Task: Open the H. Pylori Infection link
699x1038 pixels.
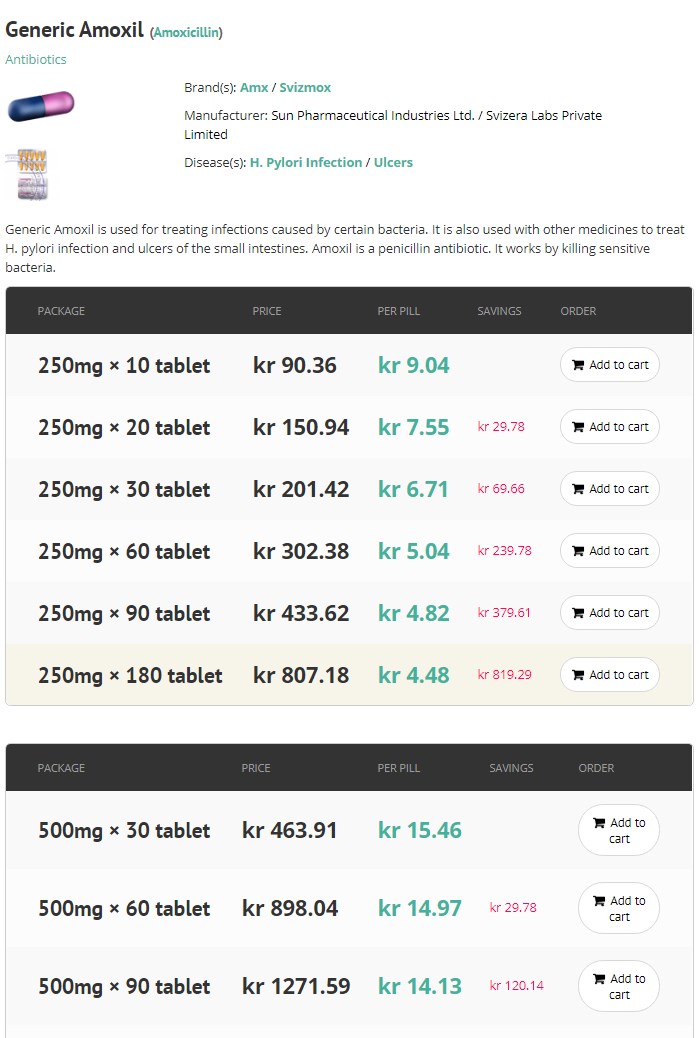Action: (x=306, y=163)
